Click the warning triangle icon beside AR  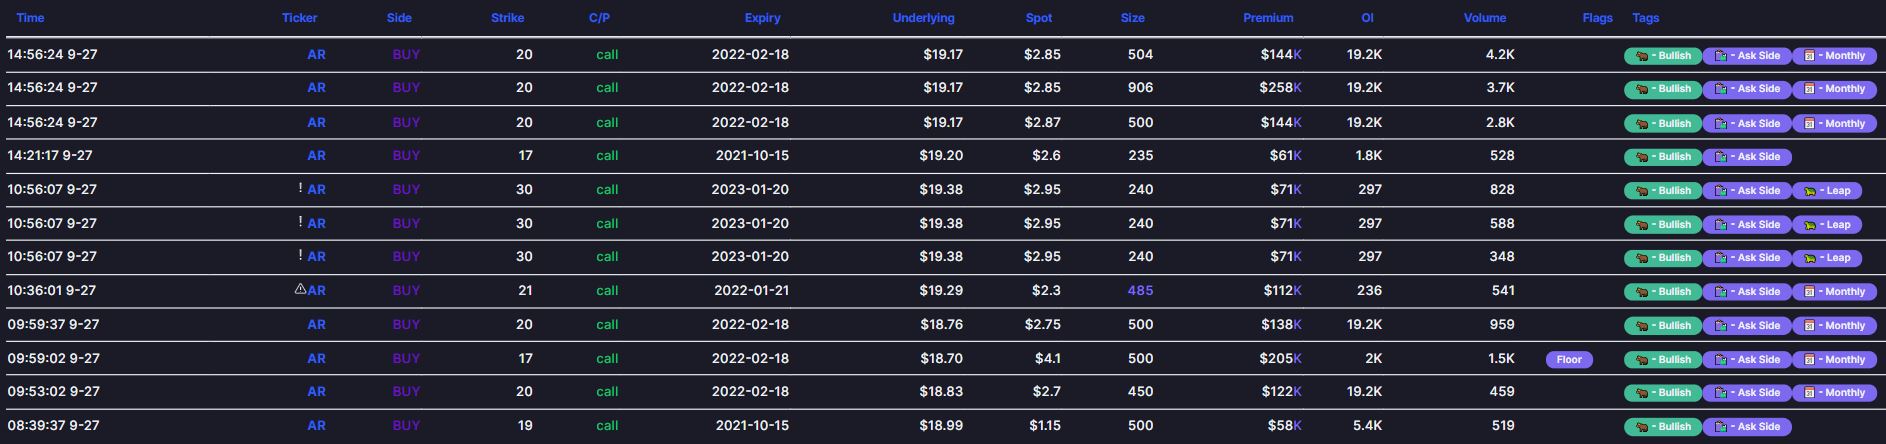pos(300,289)
